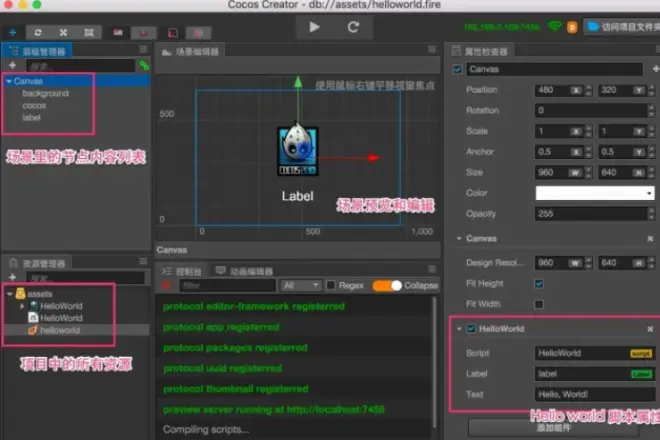Clear the console using red icon
The width and height of the screenshot is (660, 440).
[166, 285]
